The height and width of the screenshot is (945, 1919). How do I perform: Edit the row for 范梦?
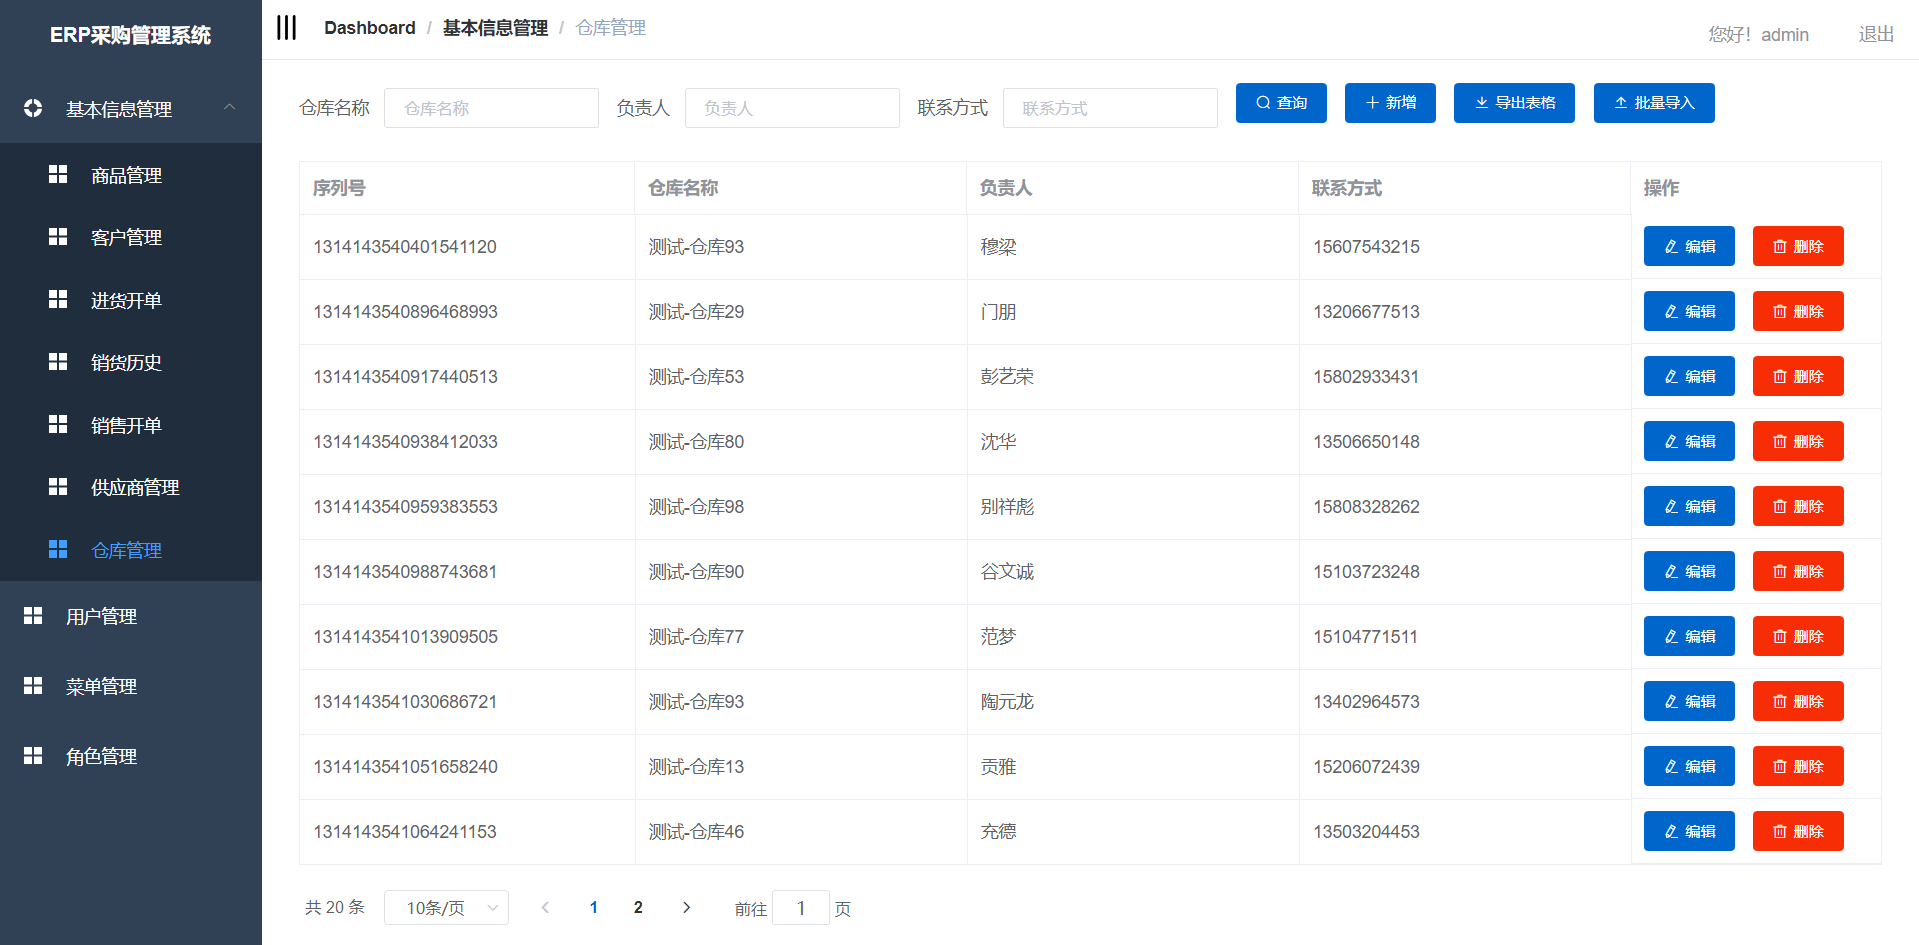1689,636
